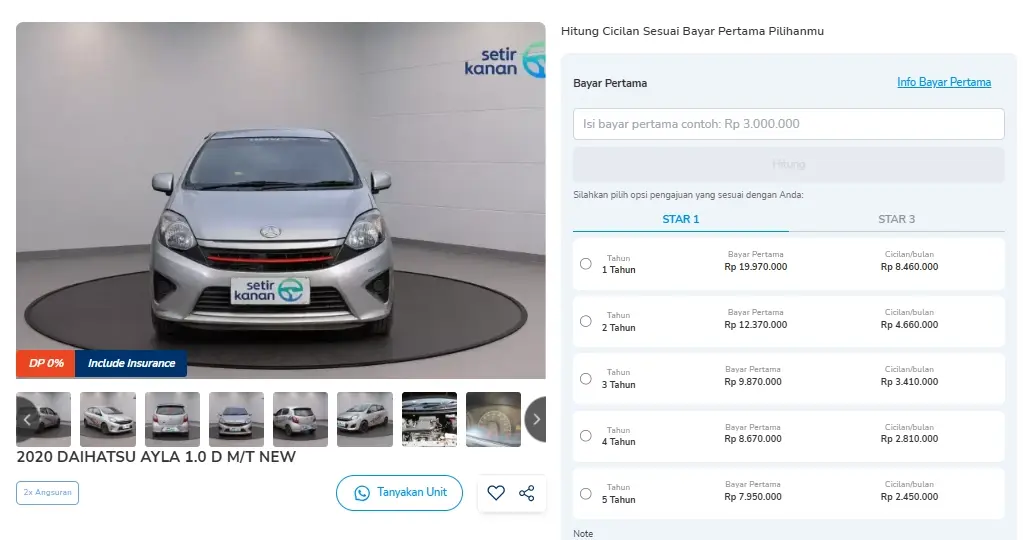This screenshot has width=1023, height=540.
Task: Open the dashboard speedometer thumbnail
Action: pos(493,419)
